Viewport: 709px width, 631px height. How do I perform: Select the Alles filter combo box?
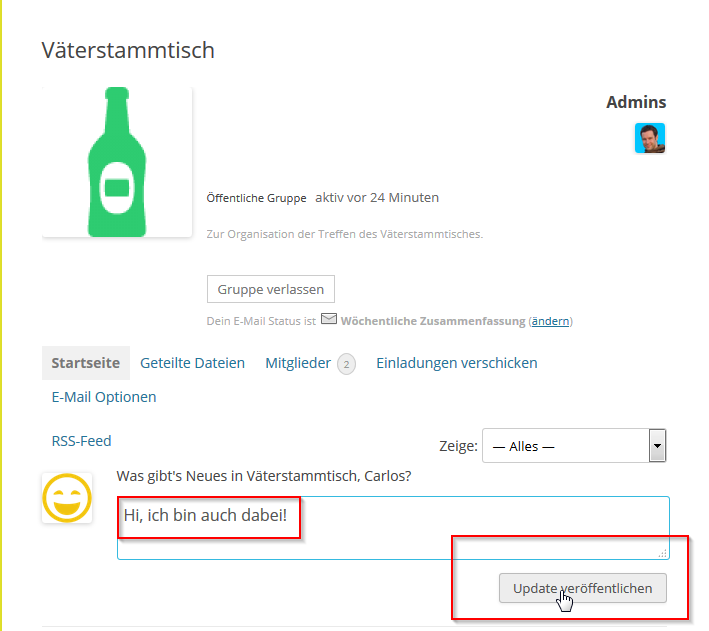click(574, 446)
